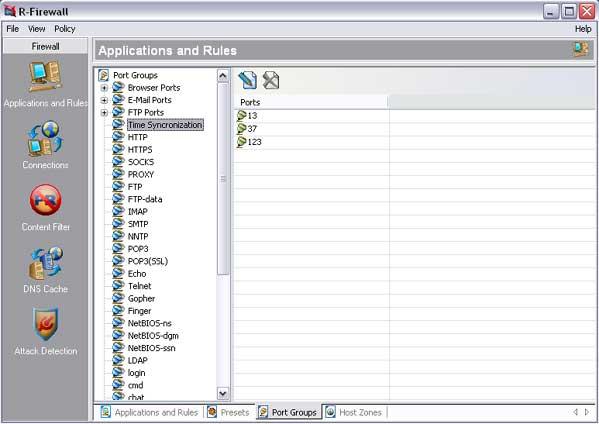Viewport: 599px width, 424px height.
Task: Click the E-Mail Ports group icon
Action: point(118,100)
